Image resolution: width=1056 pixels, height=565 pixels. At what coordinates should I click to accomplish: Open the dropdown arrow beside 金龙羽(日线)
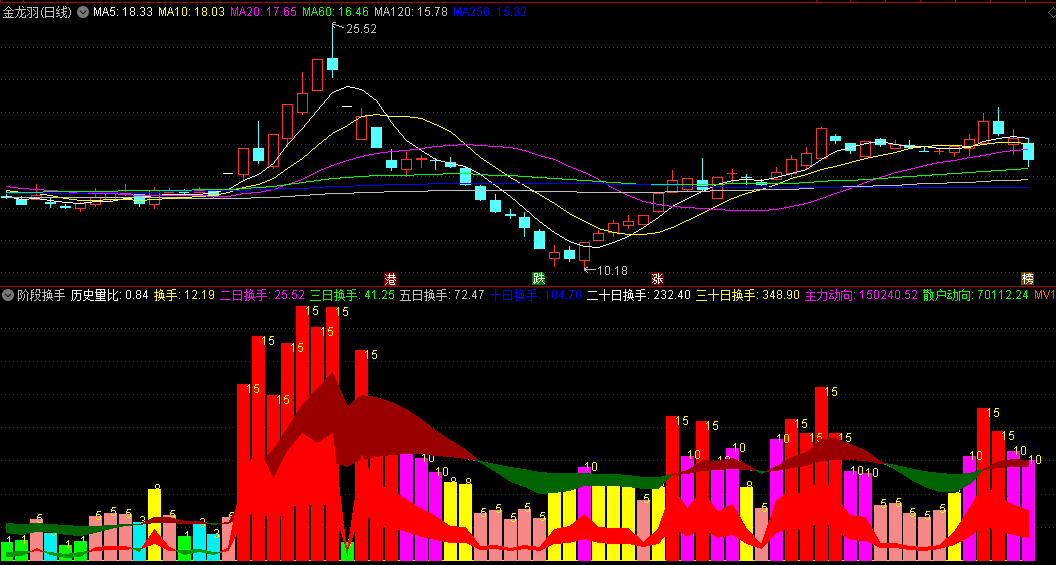[83, 11]
